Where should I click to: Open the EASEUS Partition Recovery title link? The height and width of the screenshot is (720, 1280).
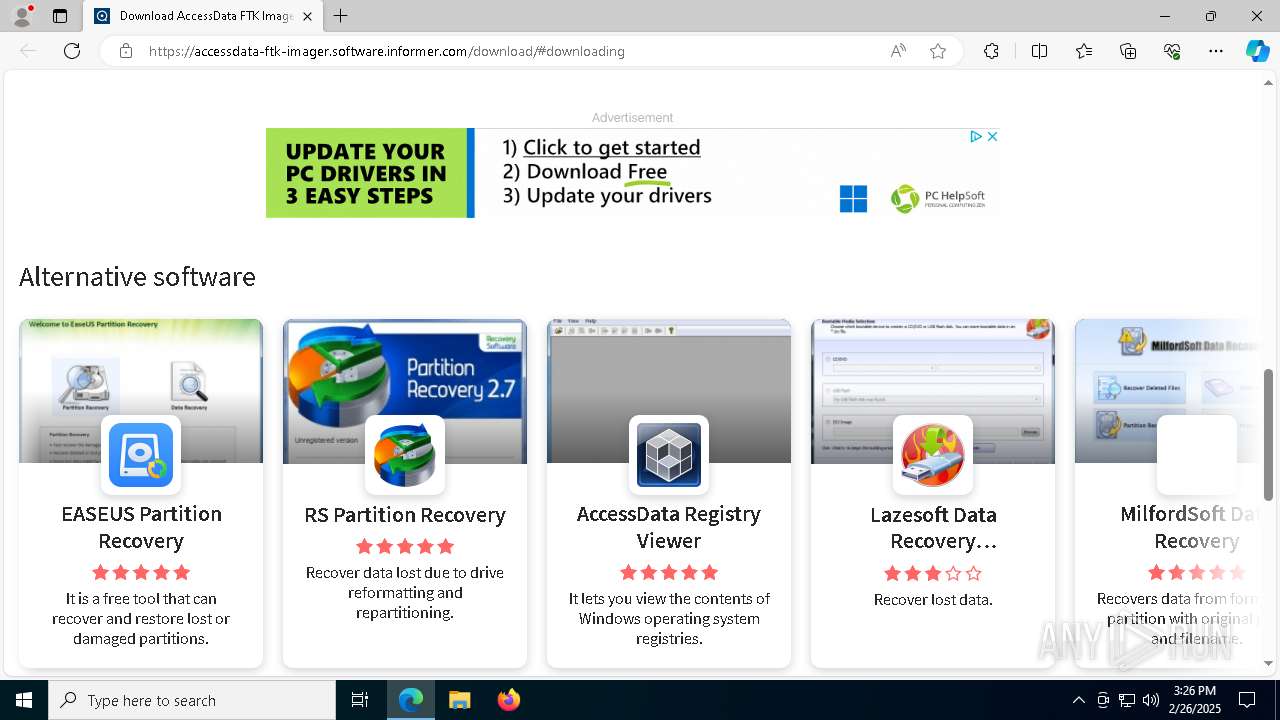click(141, 527)
